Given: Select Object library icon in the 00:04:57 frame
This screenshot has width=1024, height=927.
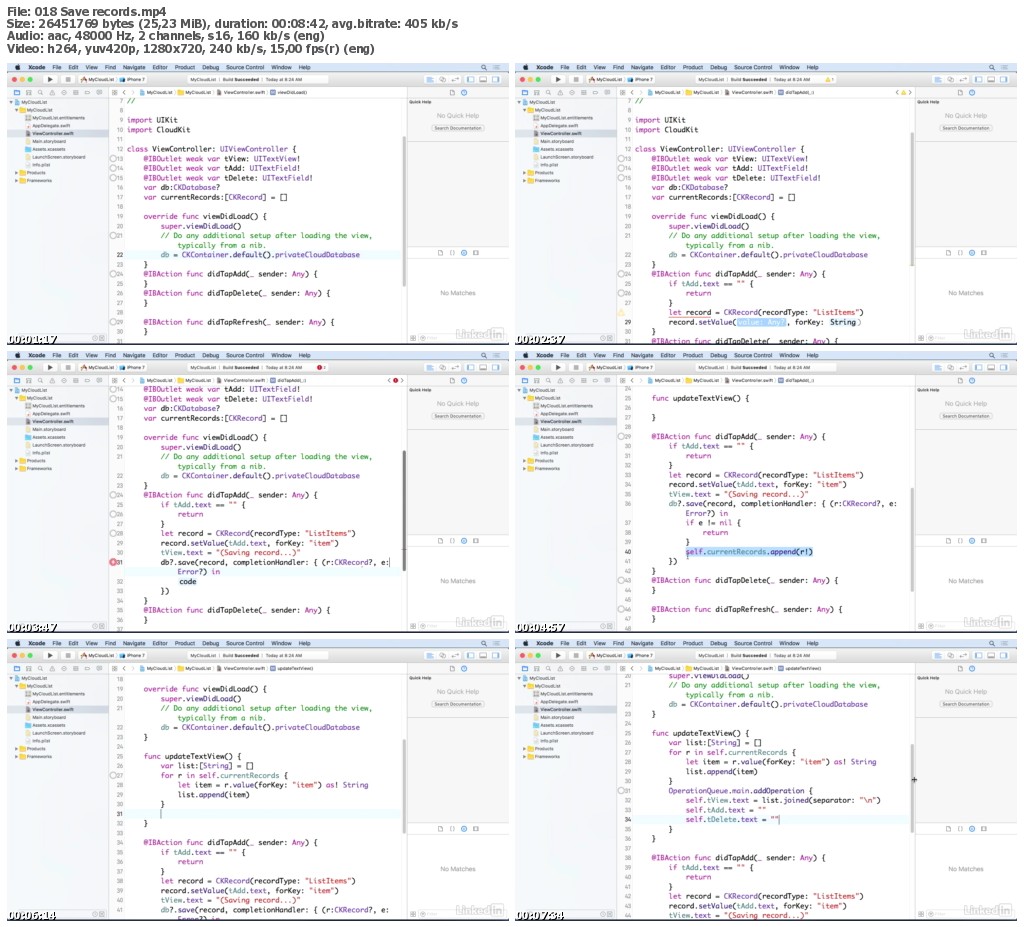Looking at the screenshot, I should pos(972,541).
